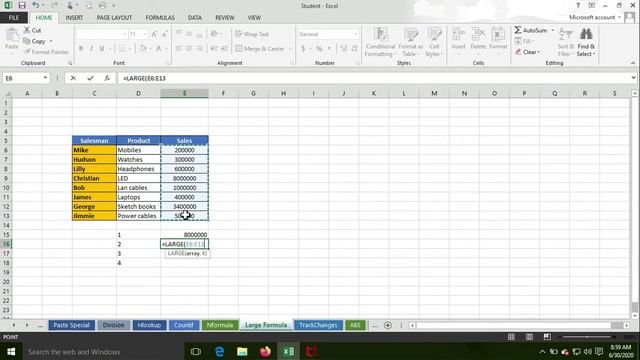Image resolution: width=640 pixels, height=360 pixels.
Task: Collapse the ribbon
Action: pyautogui.click(x=633, y=63)
